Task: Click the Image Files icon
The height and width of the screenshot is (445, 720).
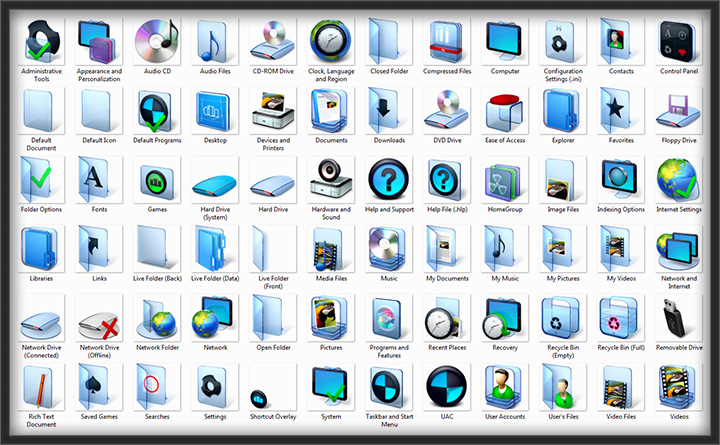Action: (x=562, y=180)
